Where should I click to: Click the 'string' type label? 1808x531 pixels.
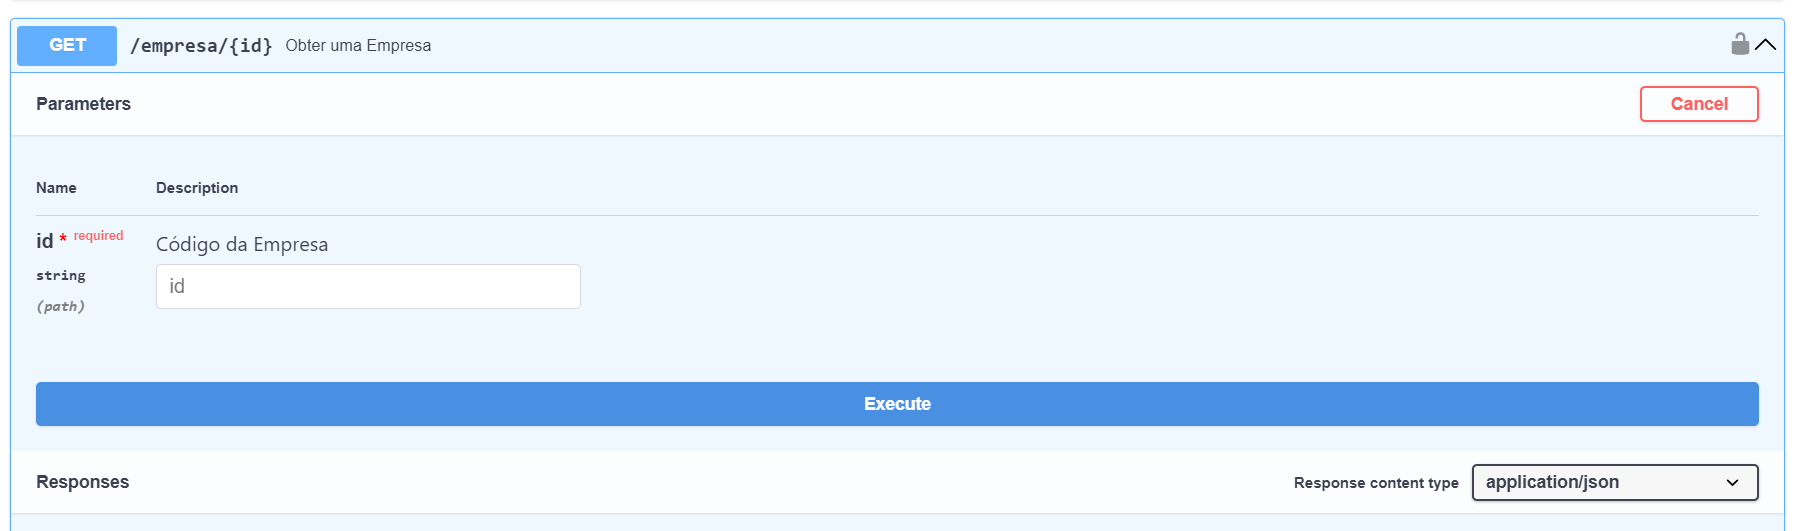coord(61,275)
